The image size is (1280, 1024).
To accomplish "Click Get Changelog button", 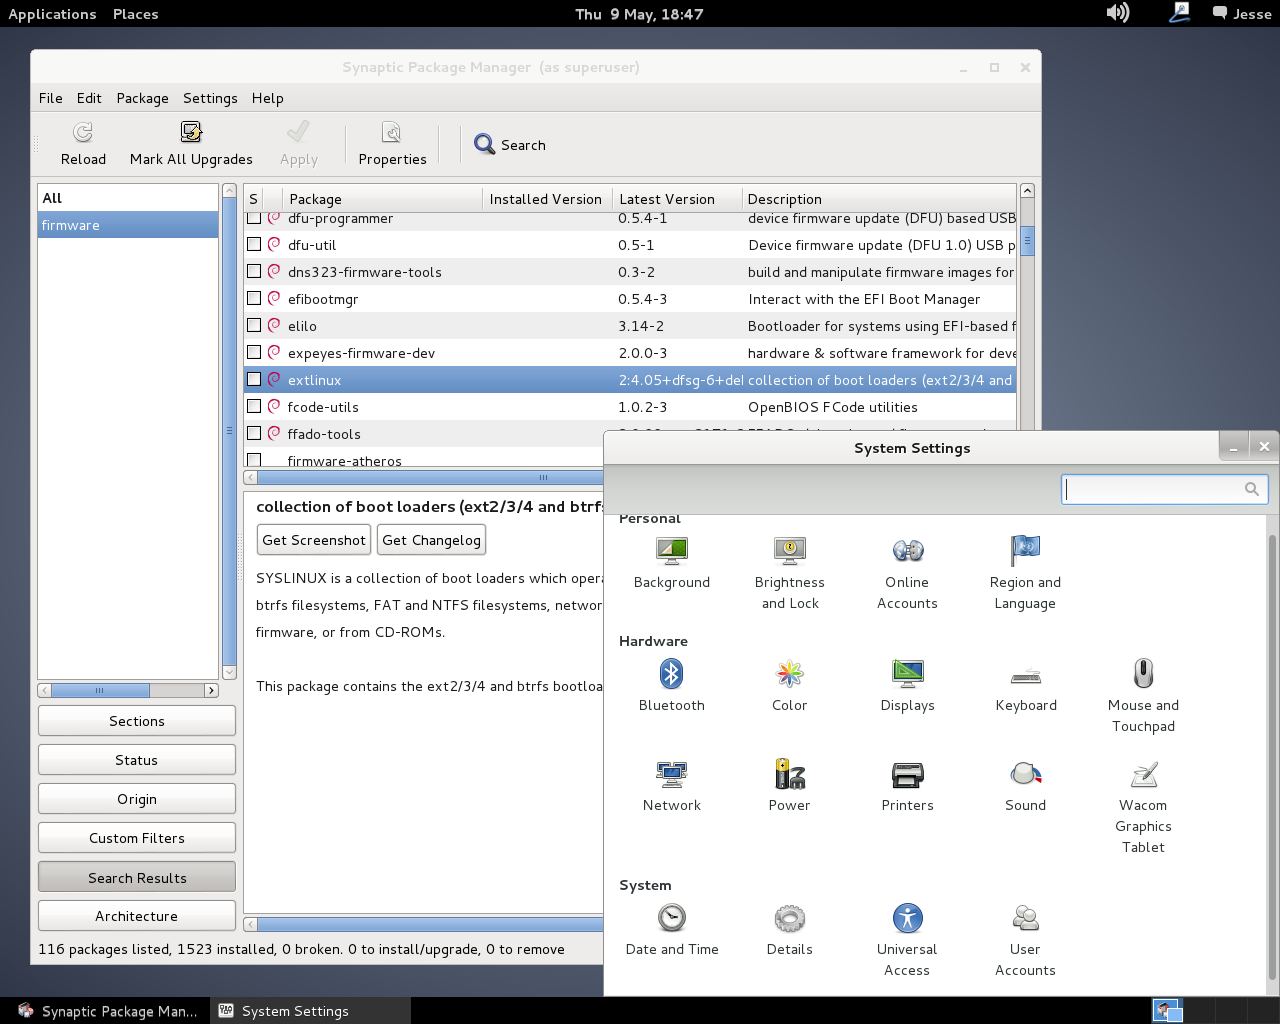I will (x=432, y=540).
